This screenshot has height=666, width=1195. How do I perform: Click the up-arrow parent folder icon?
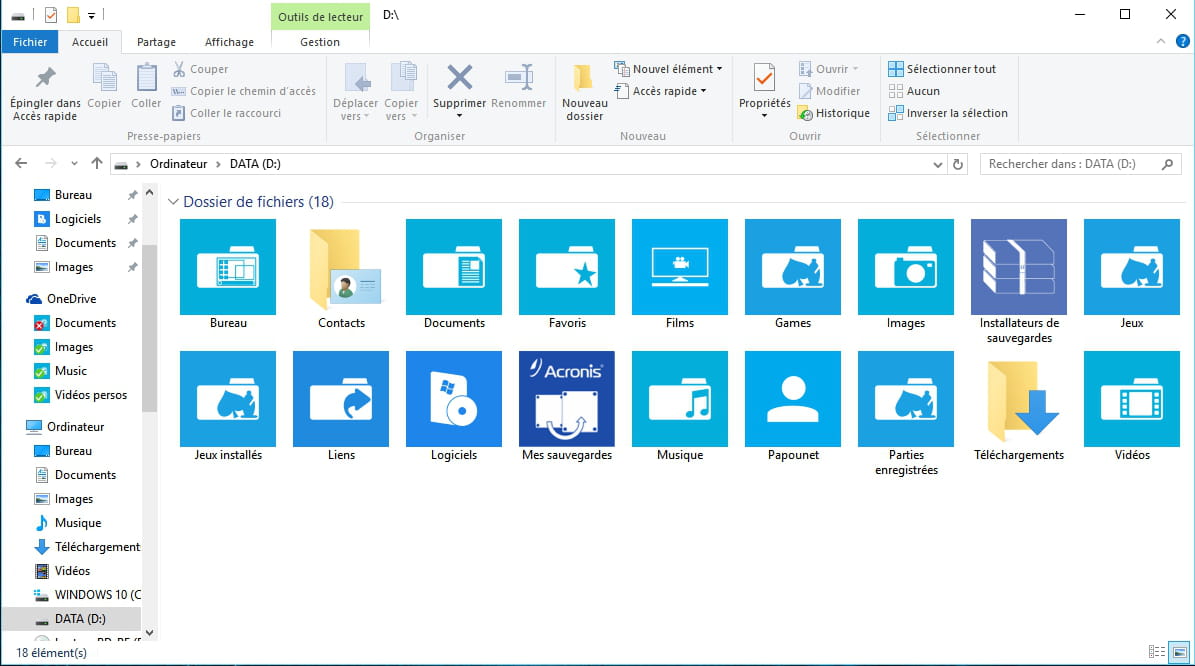pyautogui.click(x=97, y=164)
